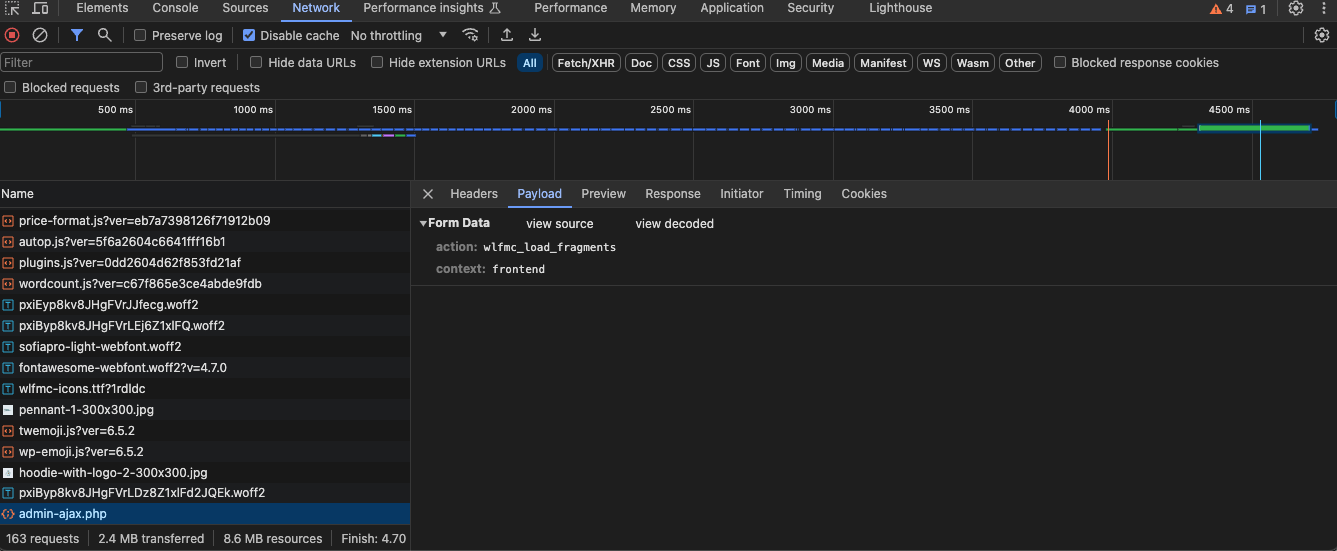Open the request Cookies tab
The height and width of the screenshot is (551, 1337).
(x=864, y=194)
